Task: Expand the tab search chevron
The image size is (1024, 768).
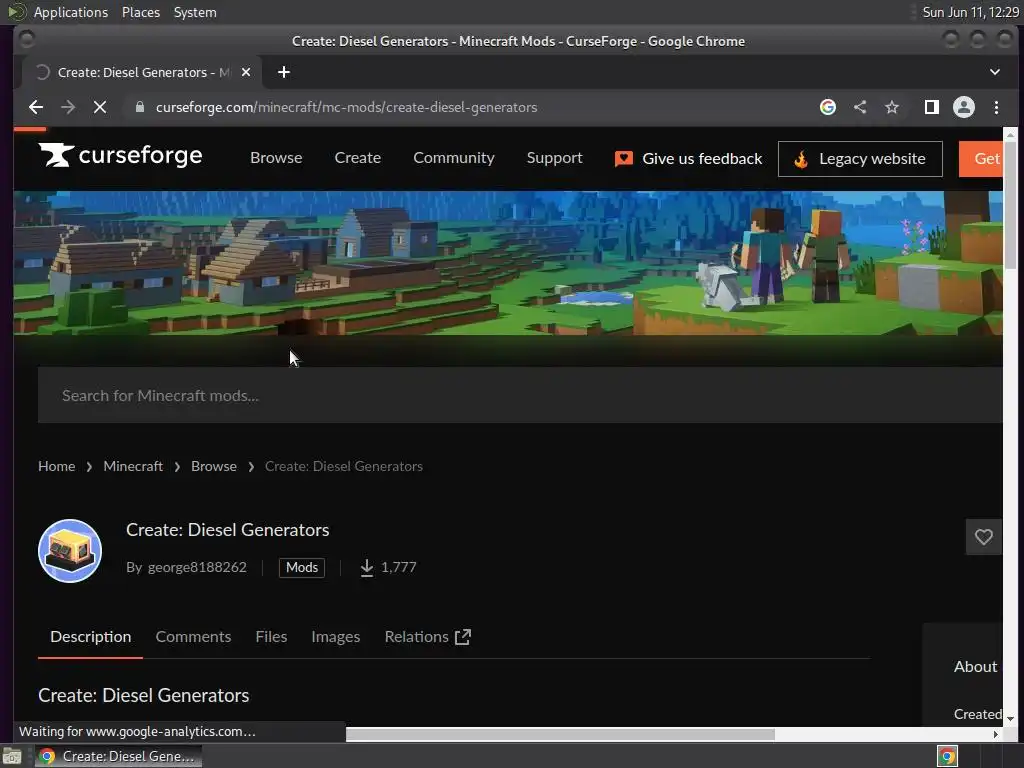Action: pos(995,72)
